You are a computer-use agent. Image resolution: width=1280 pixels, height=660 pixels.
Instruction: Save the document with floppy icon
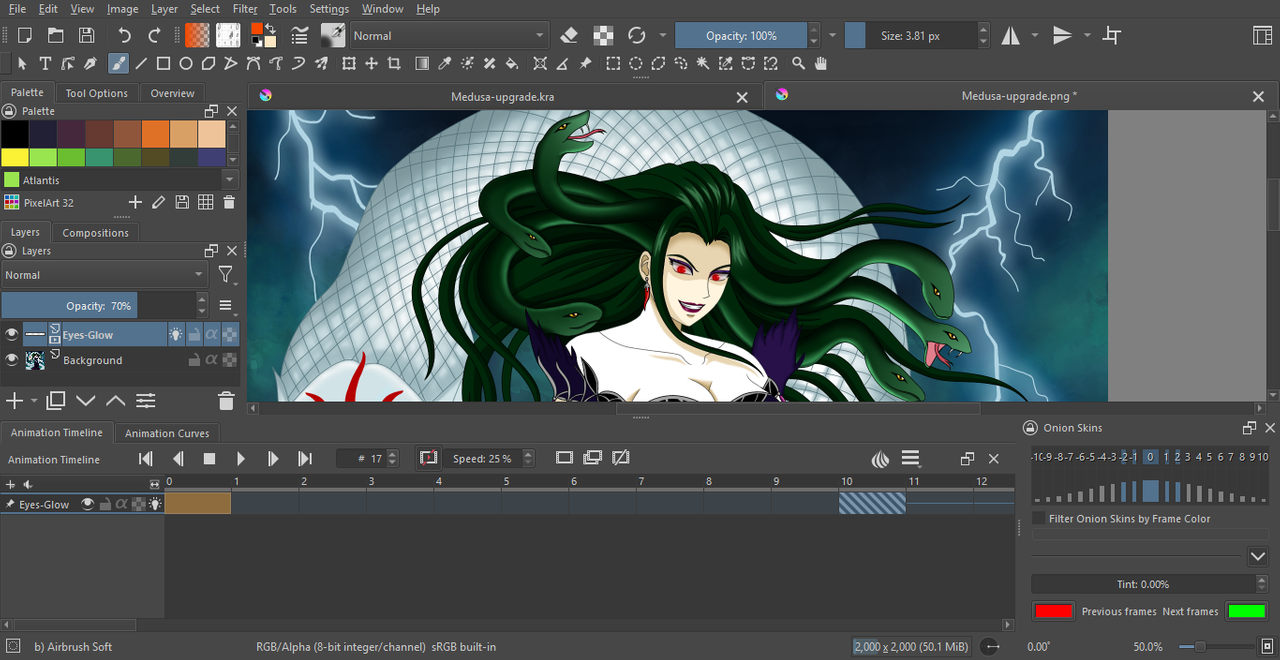(87, 35)
